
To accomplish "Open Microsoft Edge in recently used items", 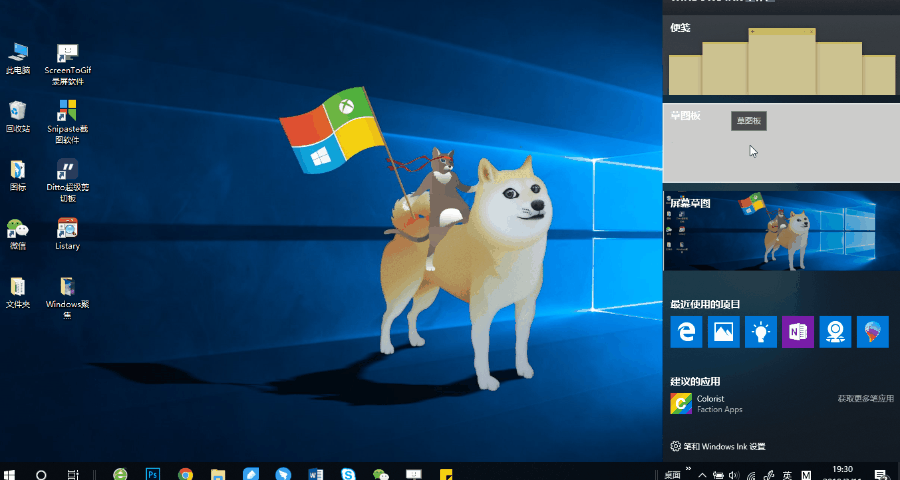I will (x=687, y=332).
